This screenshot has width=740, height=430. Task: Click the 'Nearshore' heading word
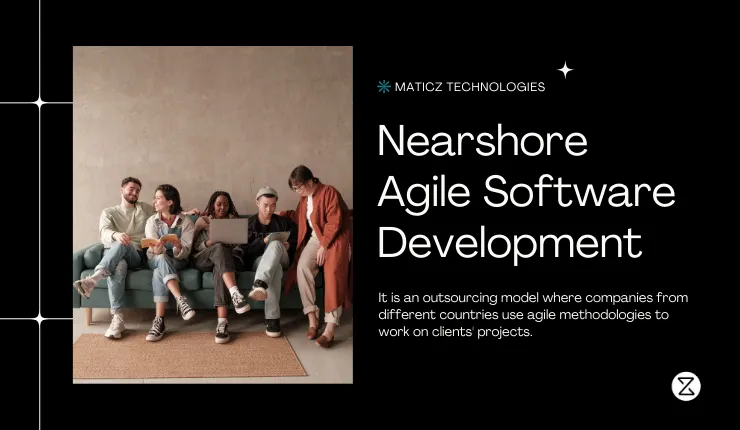[x=482, y=141]
